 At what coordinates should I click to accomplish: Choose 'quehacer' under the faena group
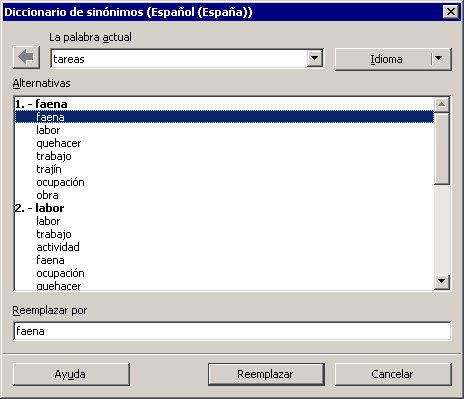point(59,143)
